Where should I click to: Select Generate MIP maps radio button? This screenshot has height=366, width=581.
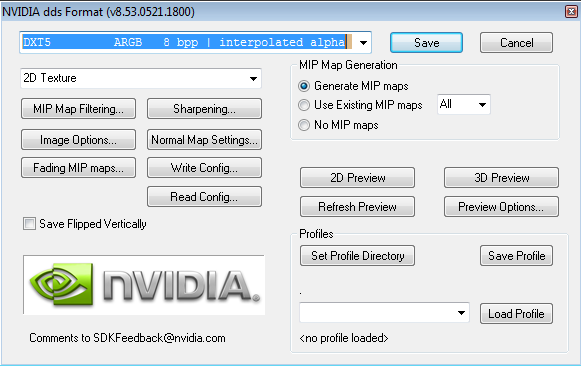(x=304, y=86)
